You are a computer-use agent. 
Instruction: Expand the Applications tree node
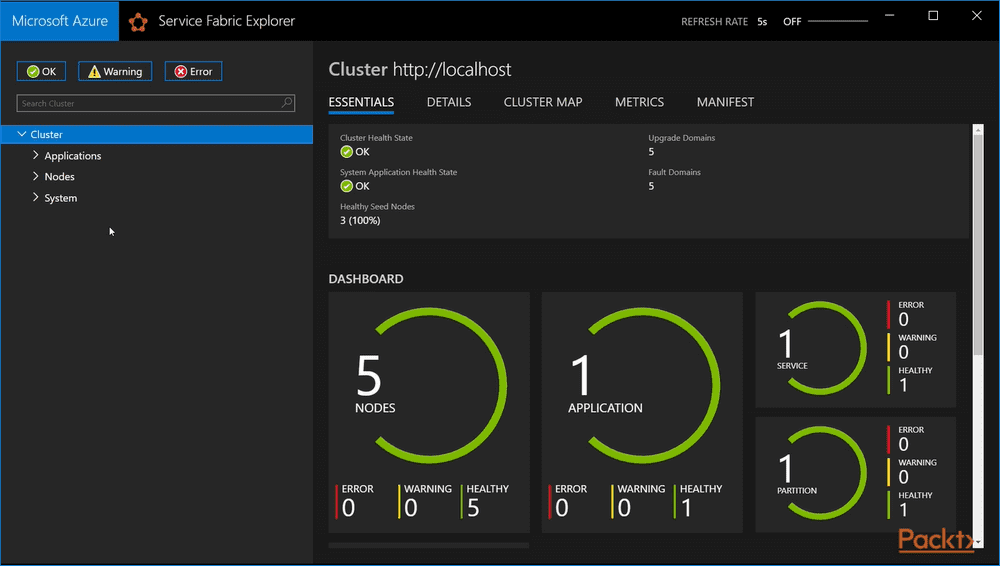pos(36,155)
